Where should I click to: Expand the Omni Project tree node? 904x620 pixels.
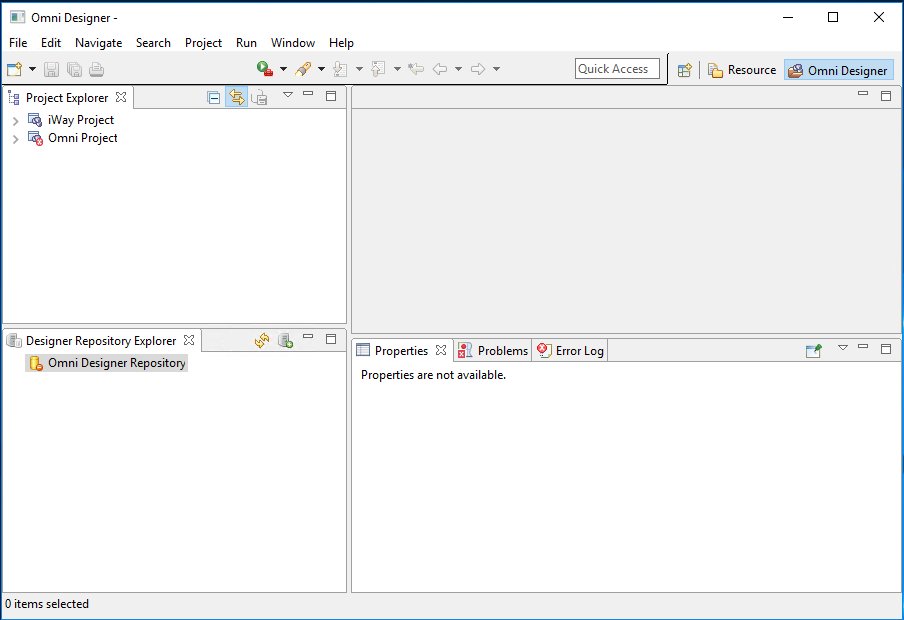[16, 138]
